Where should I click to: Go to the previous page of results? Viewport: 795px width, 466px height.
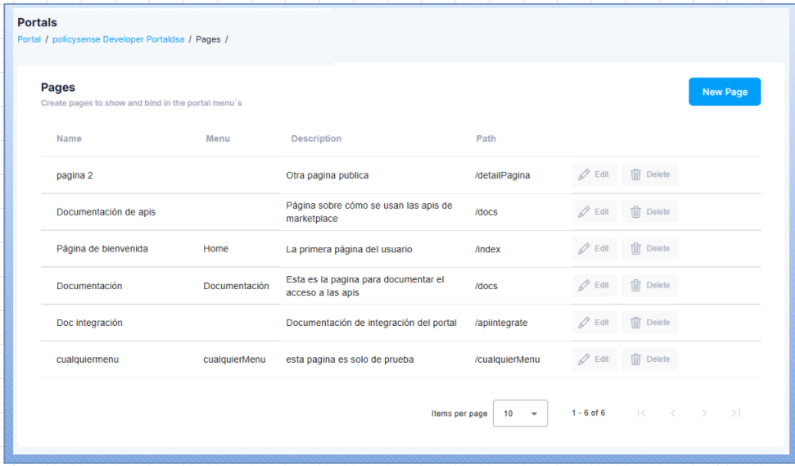coord(673,413)
